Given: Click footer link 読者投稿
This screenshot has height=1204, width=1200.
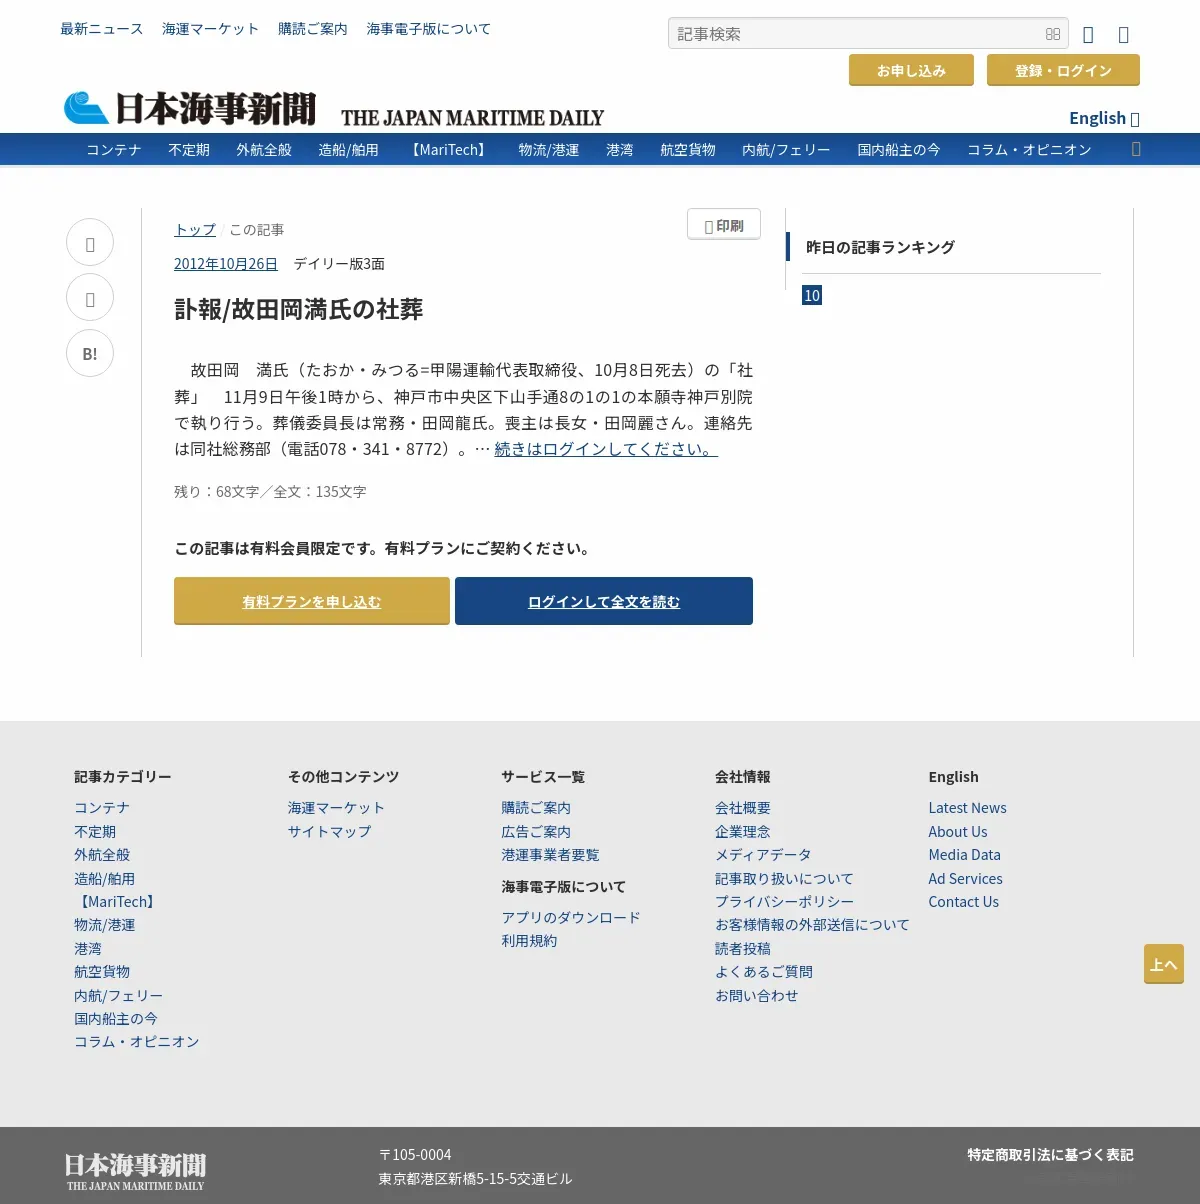Looking at the screenshot, I should (x=743, y=948).
